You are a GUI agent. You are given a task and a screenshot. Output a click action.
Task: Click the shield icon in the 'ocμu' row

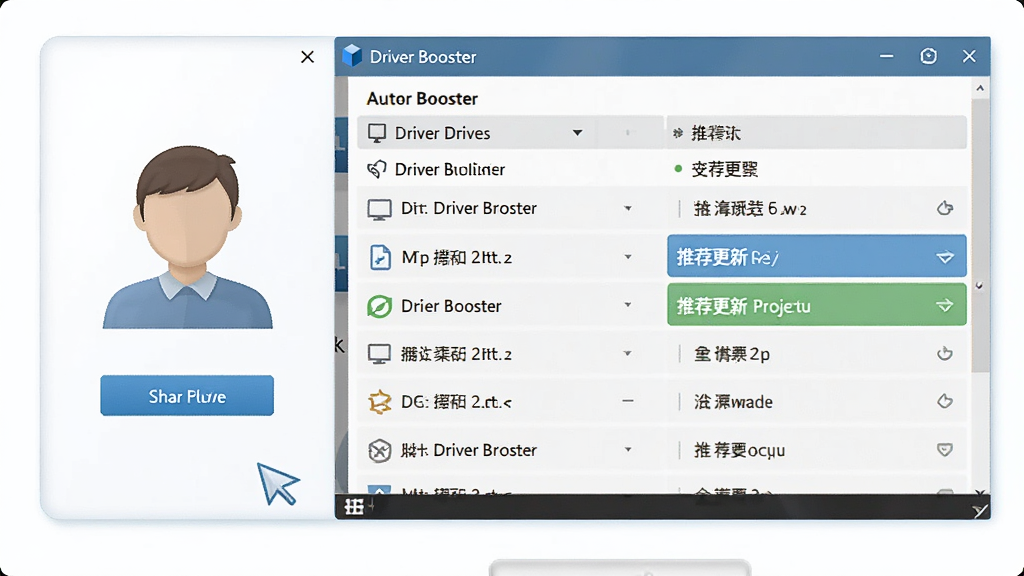(944, 449)
